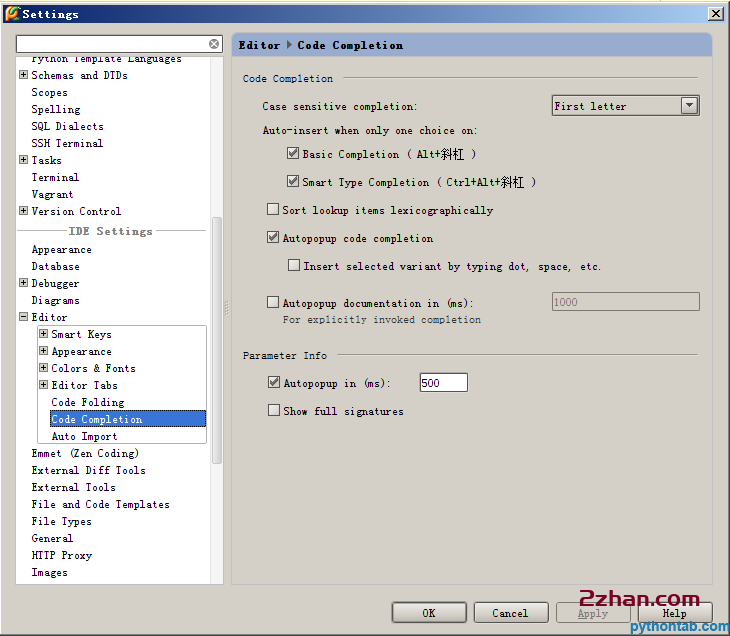
Task: Open Case sensitive completion dropdown
Action: click(689, 106)
